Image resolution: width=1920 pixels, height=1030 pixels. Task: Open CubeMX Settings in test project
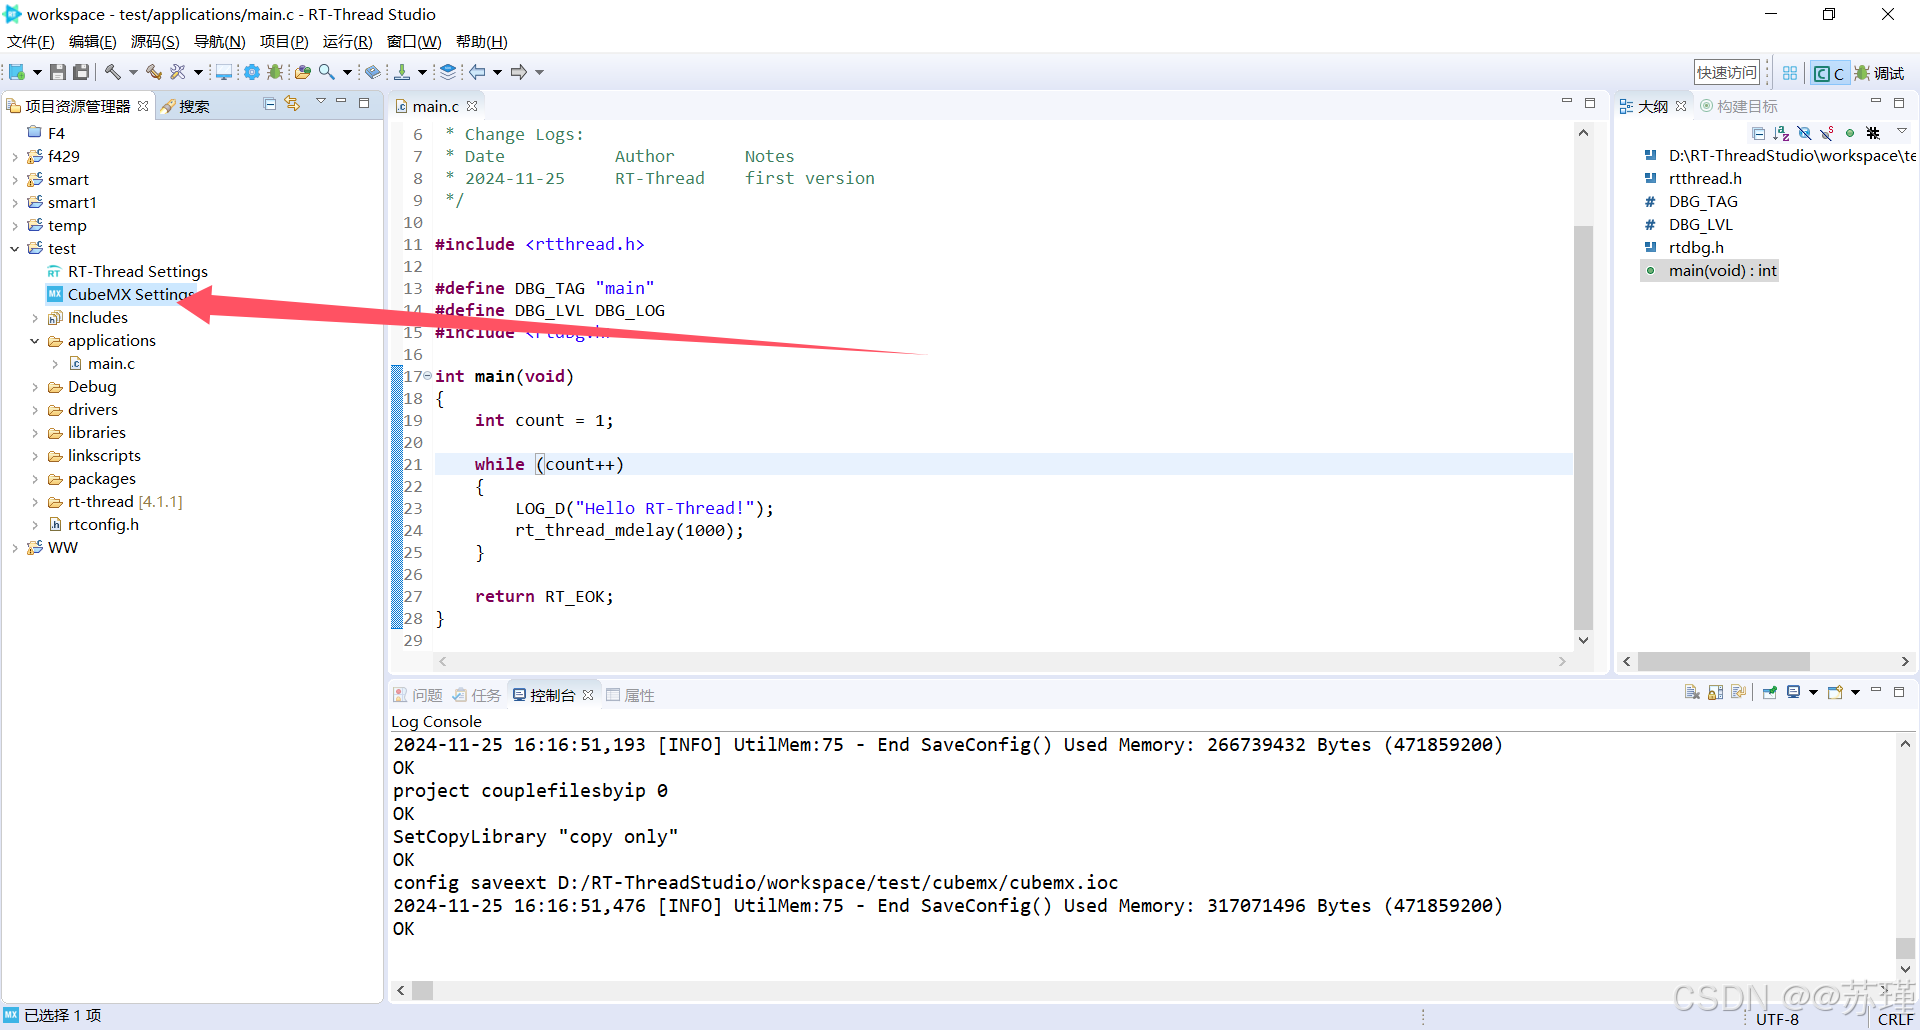pyautogui.click(x=120, y=295)
